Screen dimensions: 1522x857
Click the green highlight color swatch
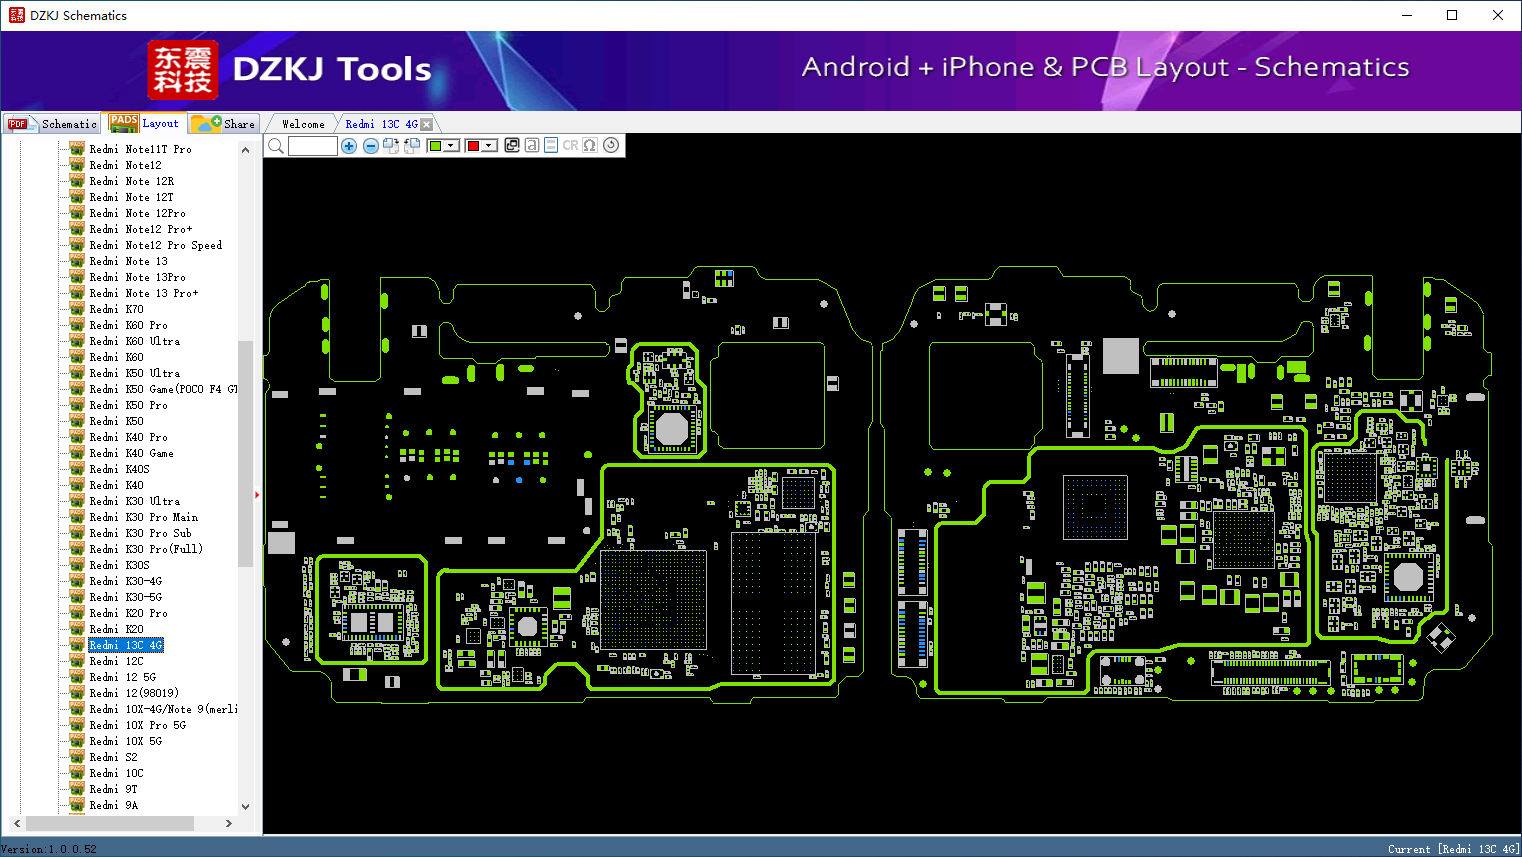[435, 146]
